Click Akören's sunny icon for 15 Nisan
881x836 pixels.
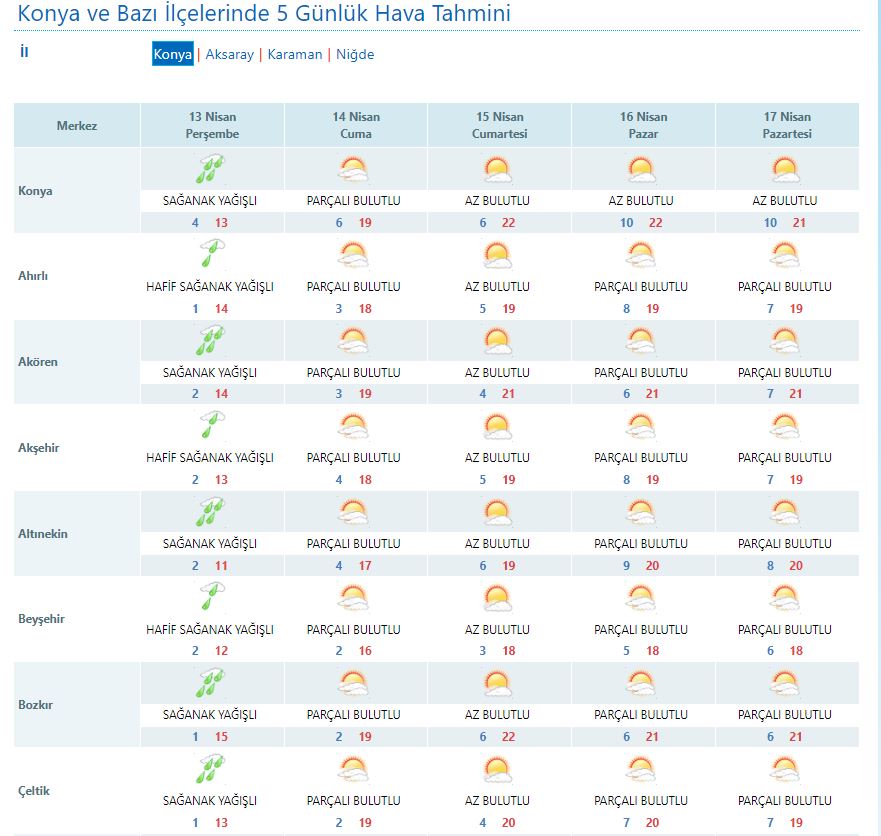point(498,341)
